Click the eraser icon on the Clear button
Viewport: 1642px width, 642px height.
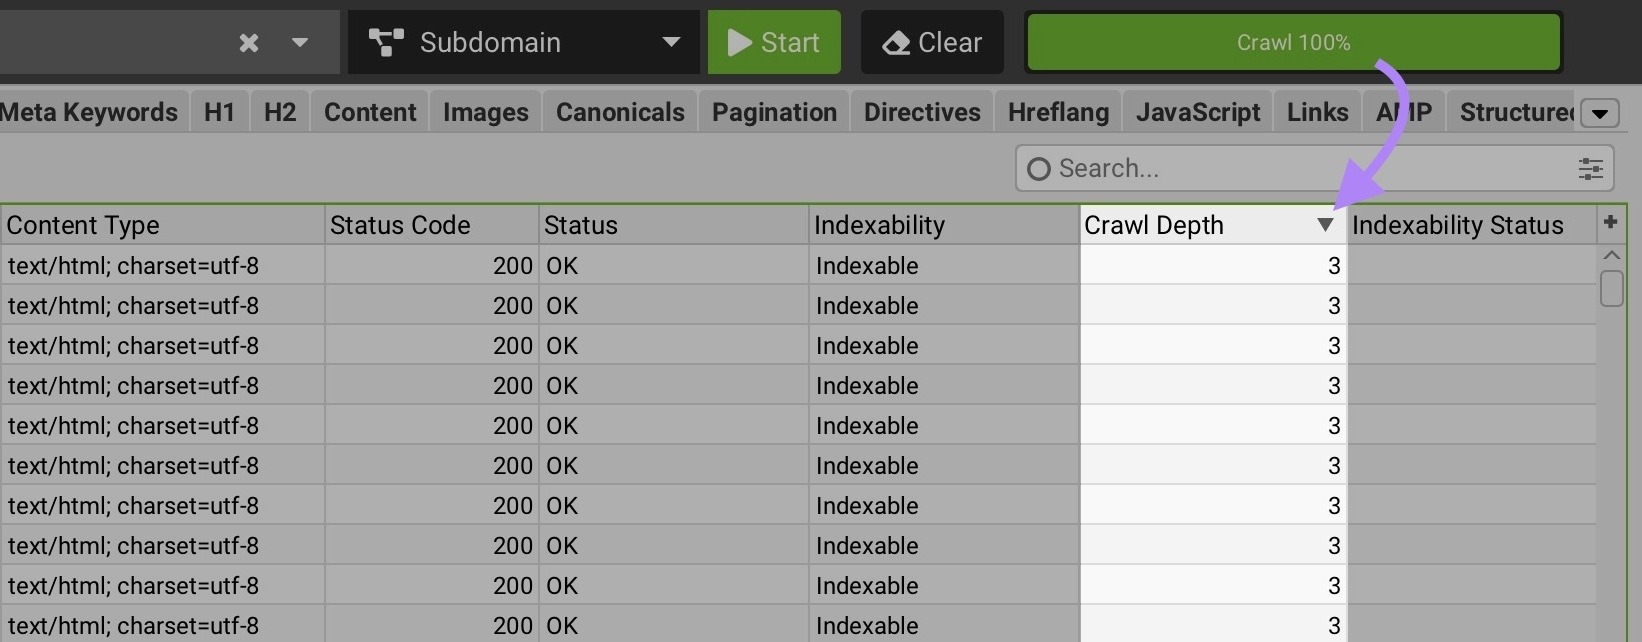[897, 42]
